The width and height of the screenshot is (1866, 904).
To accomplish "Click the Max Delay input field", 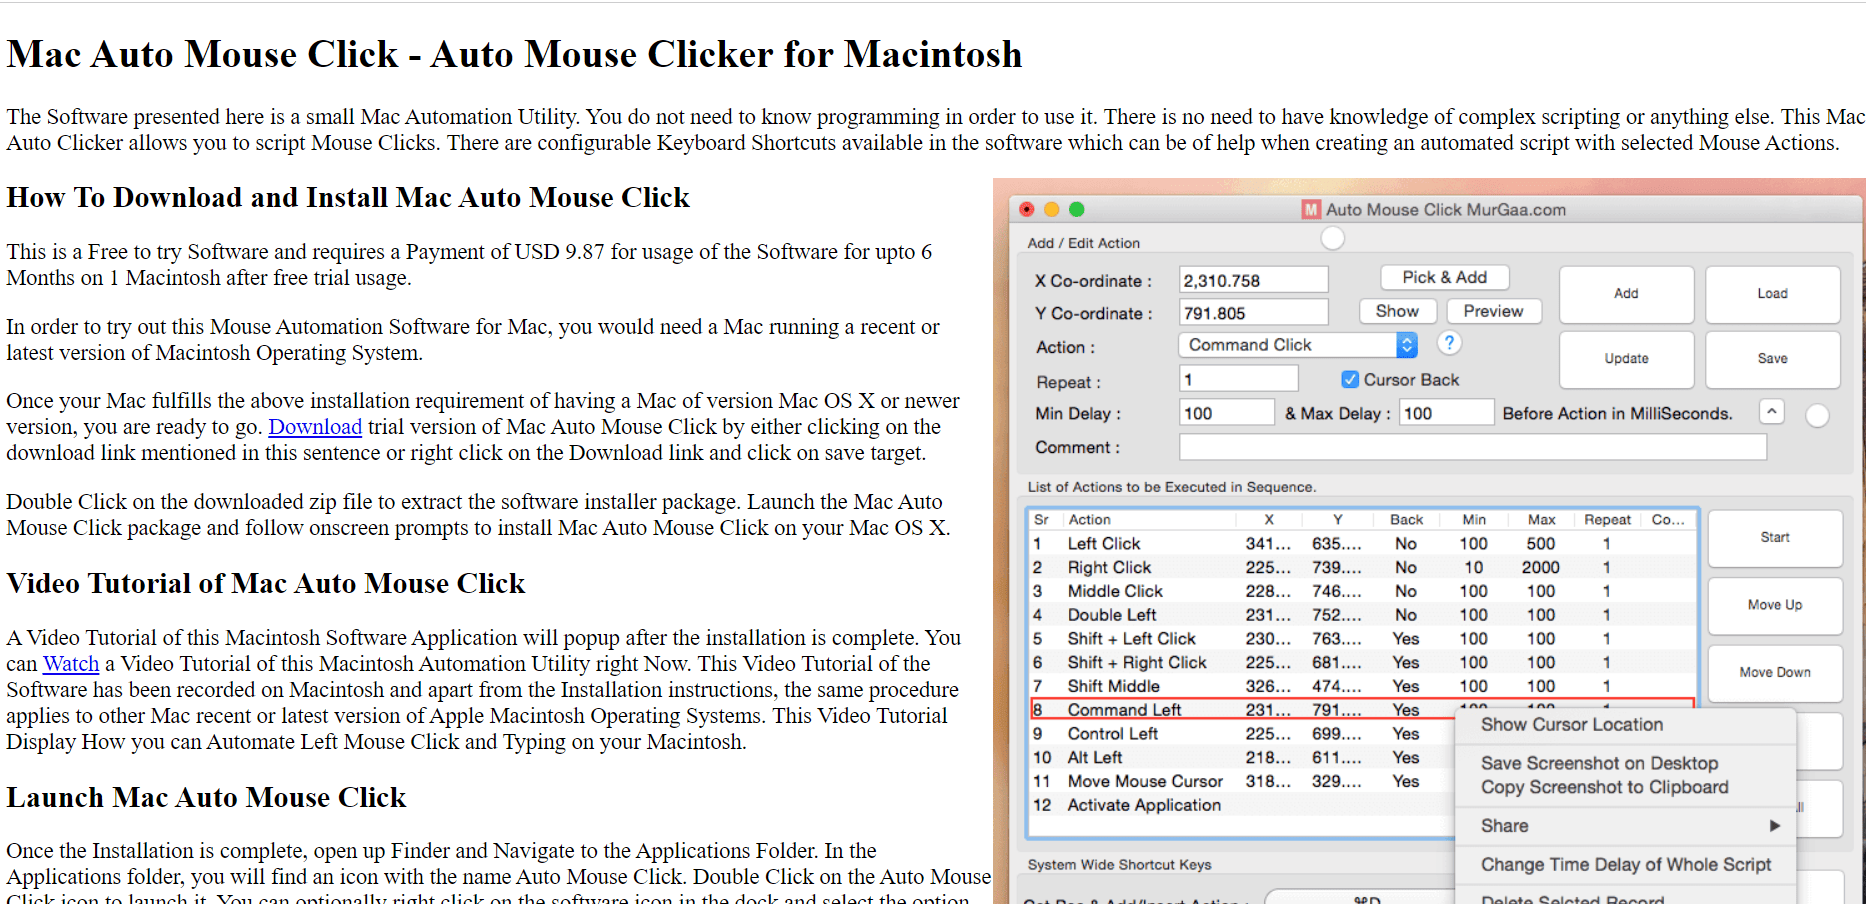I will click(1447, 413).
